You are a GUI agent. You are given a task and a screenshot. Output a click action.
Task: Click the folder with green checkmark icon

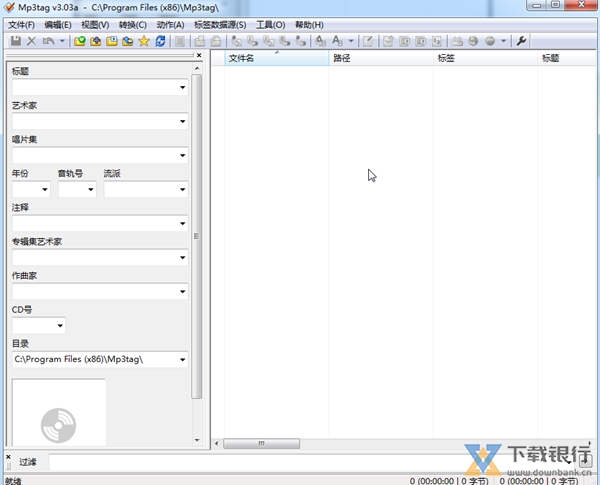click(80, 41)
